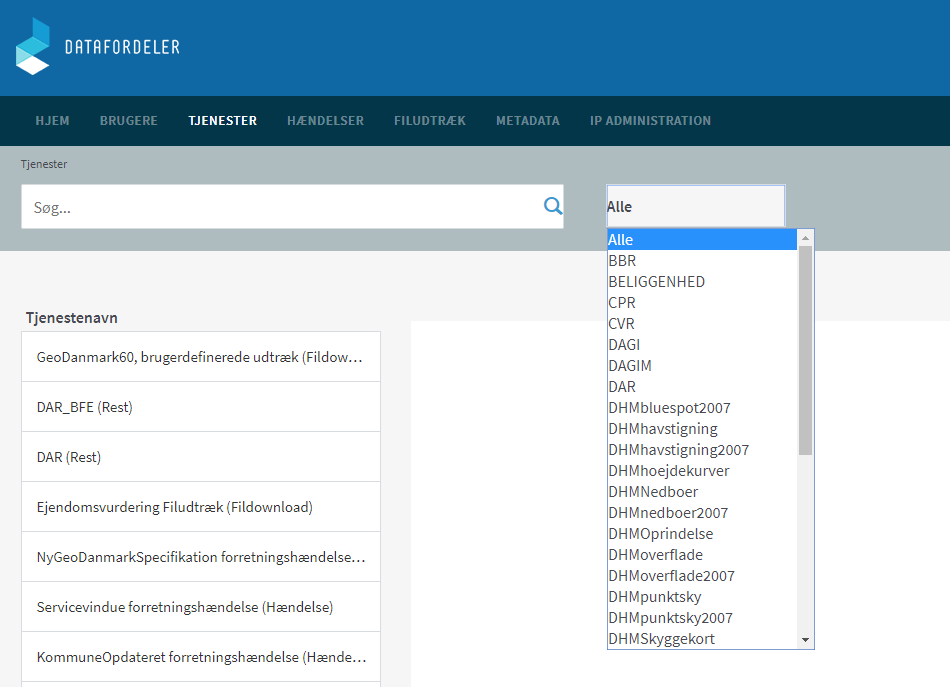Pick CPR in the dropdown list
Viewport: 950px width, 687px height.
tap(702, 302)
